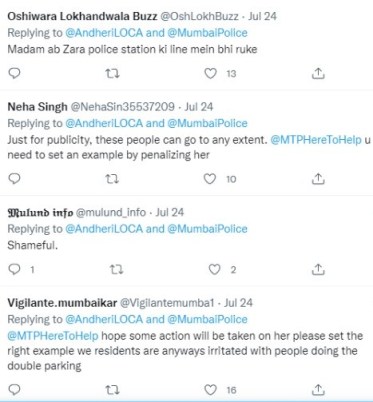The height and width of the screenshot is (402, 373).
Task: Open @MTPHereToHelp mention in Neha Singh's tweet
Action: (x=316, y=140)
